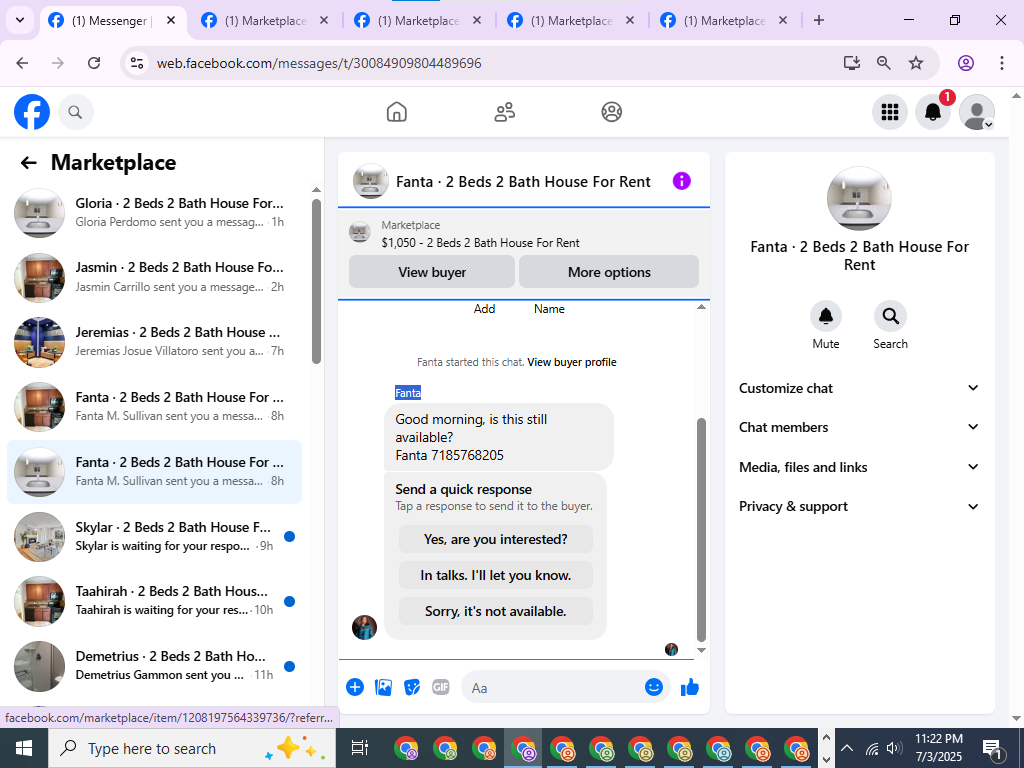Click the install app icon in address bar

[851, 63]
